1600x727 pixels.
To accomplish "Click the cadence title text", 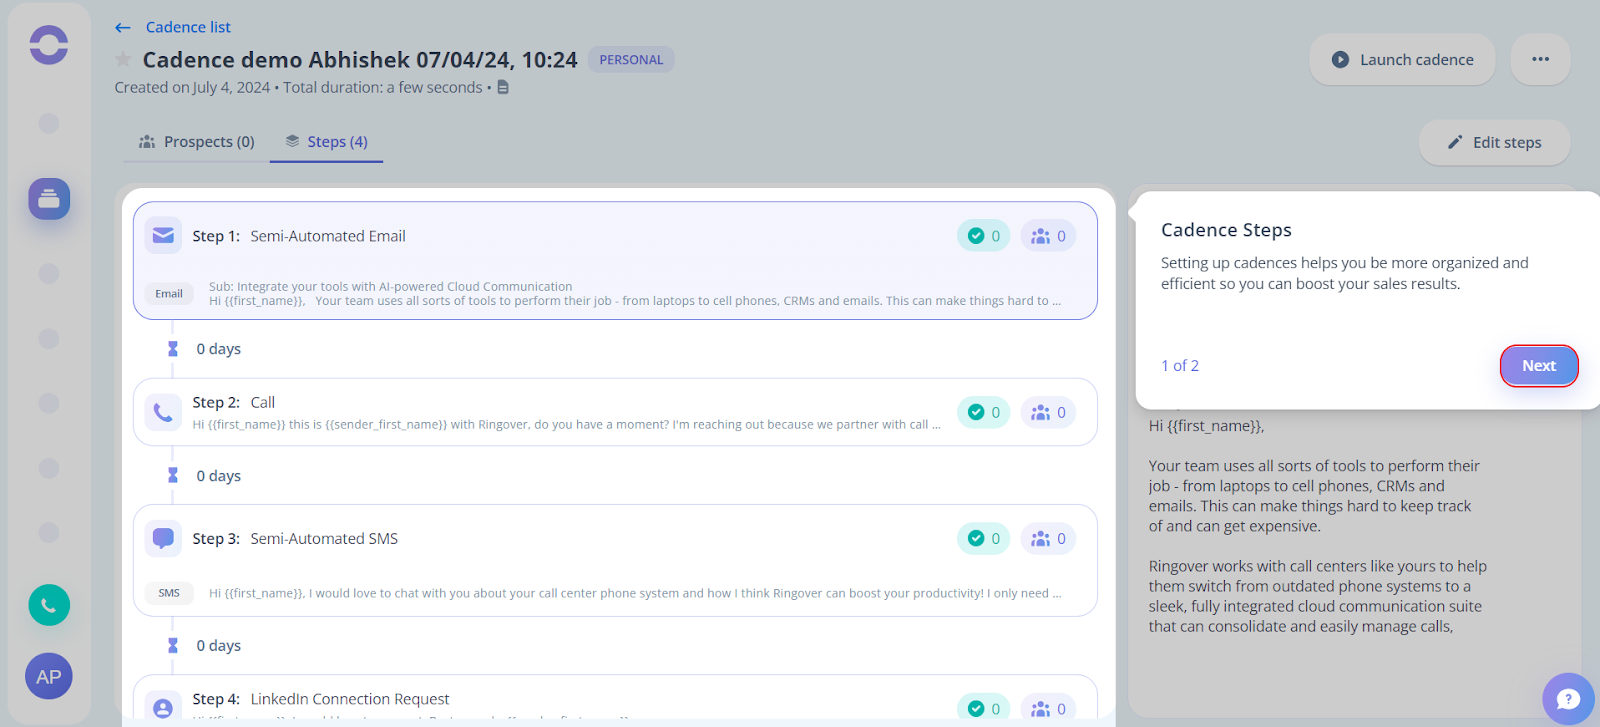I will [x=360, y=60].
